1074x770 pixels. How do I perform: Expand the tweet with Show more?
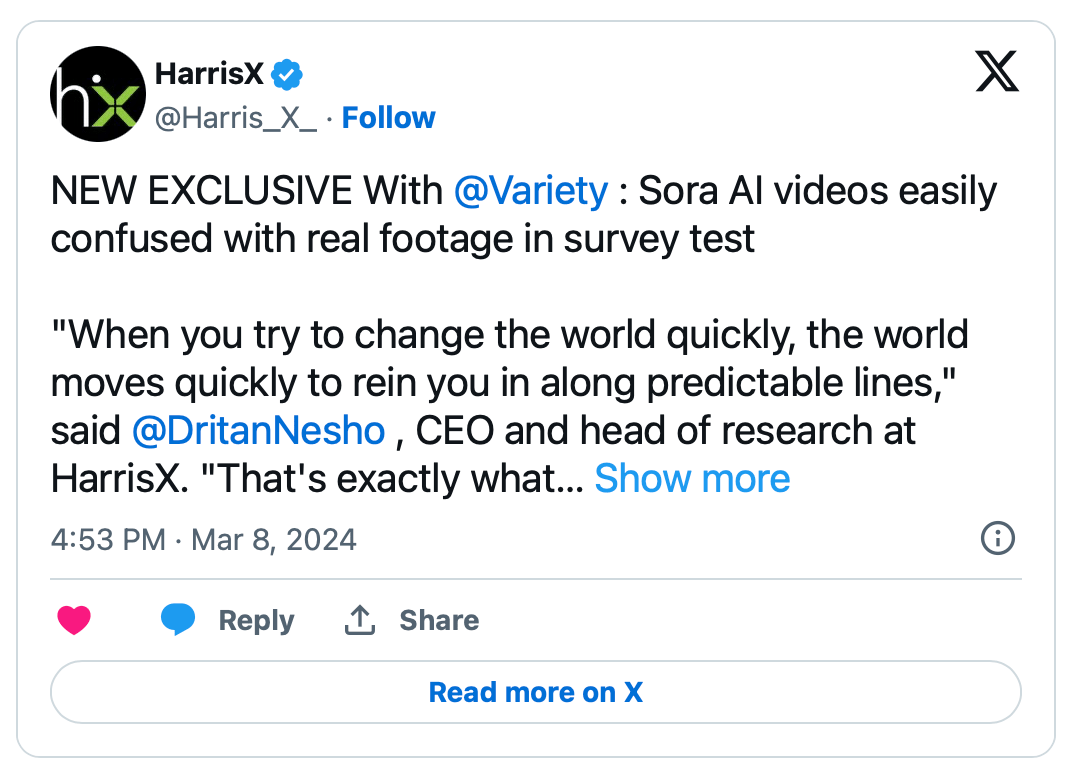(x=692, y=480)
